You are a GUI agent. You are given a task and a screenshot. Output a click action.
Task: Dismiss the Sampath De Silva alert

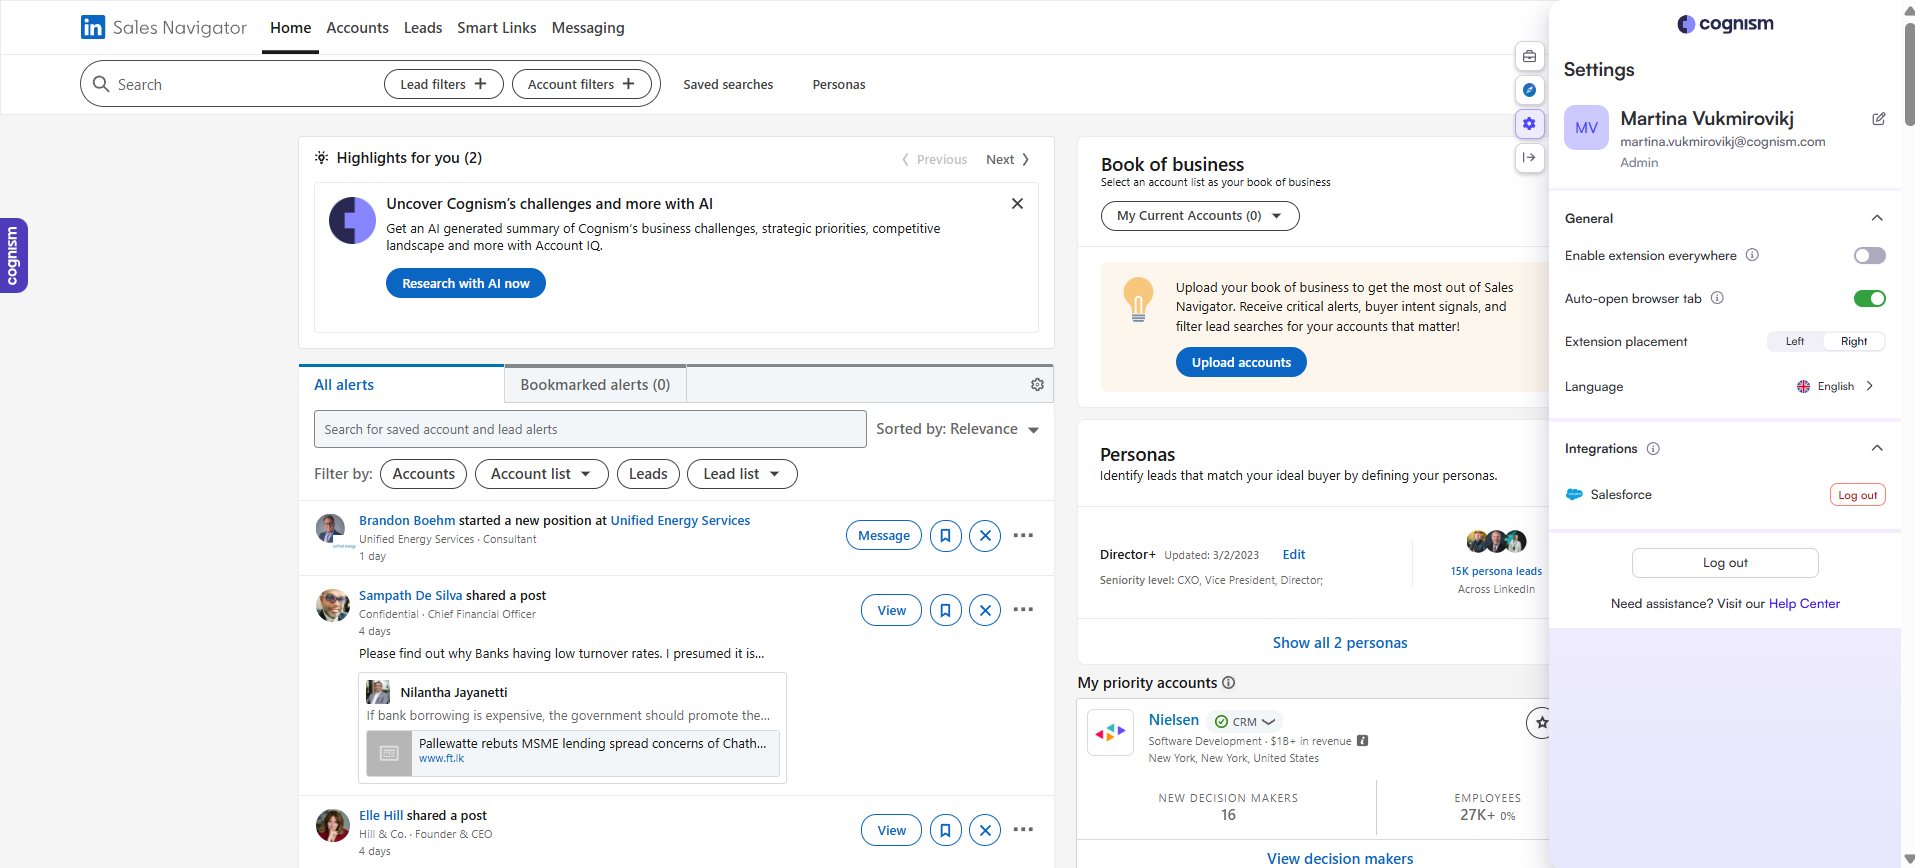[x=985, y=610]
